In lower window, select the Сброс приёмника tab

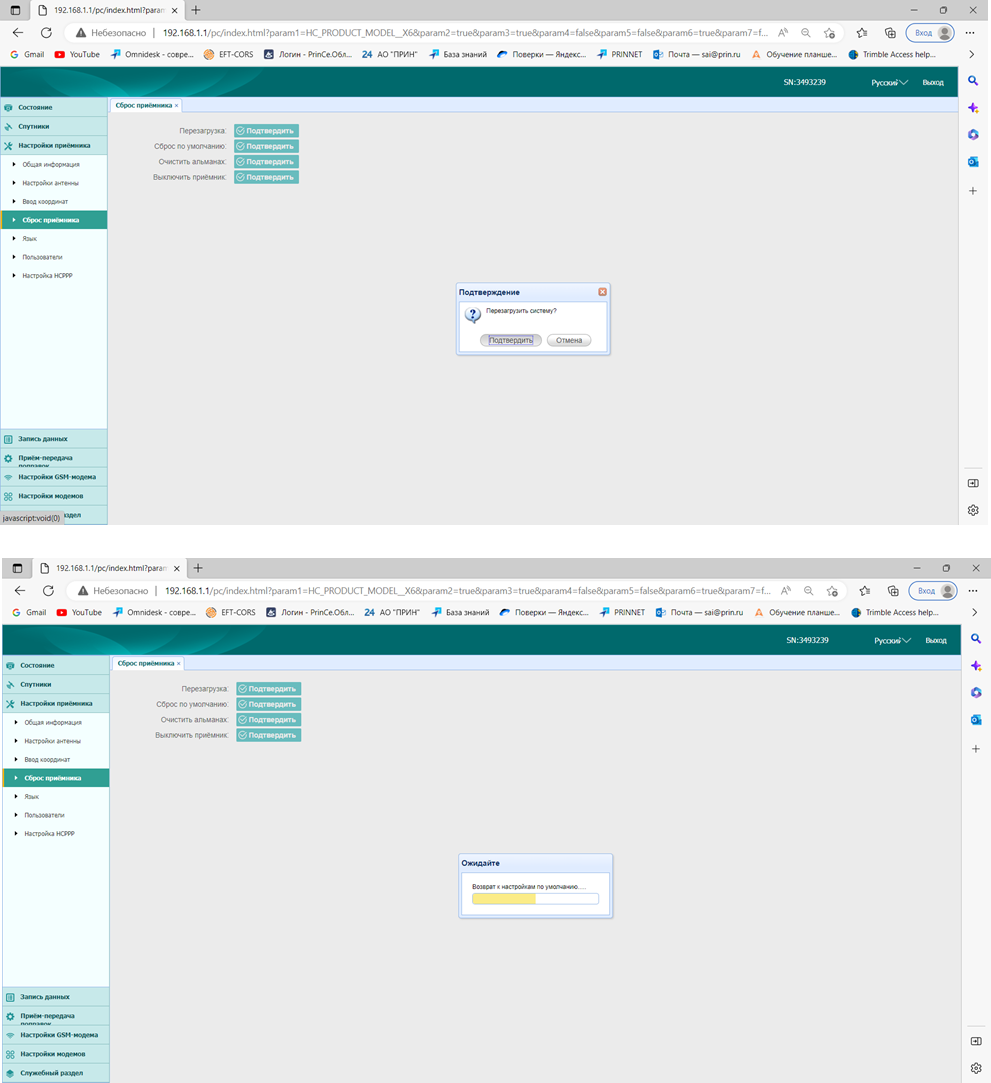[x=146, y=663]
